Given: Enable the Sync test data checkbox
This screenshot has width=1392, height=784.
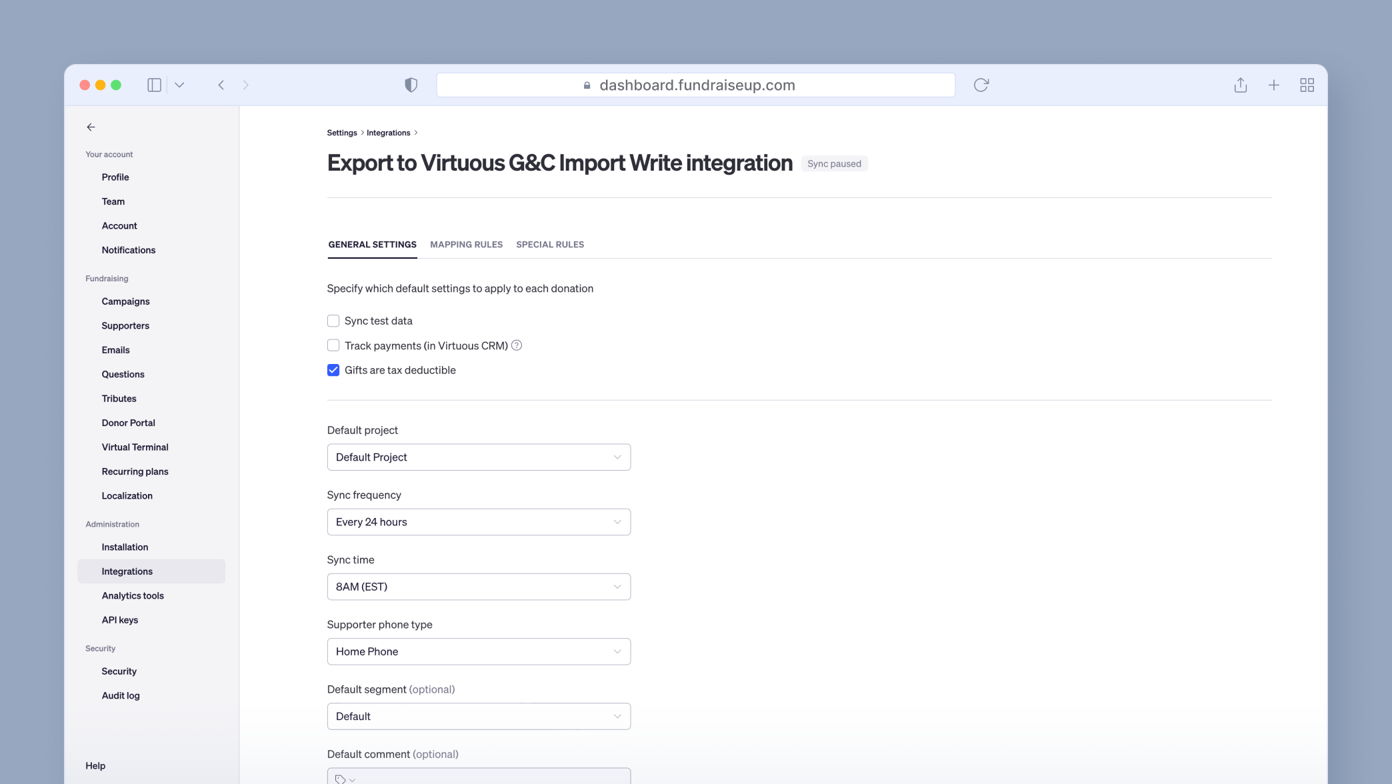Looking at the screenshot, I should click(333, 321).
